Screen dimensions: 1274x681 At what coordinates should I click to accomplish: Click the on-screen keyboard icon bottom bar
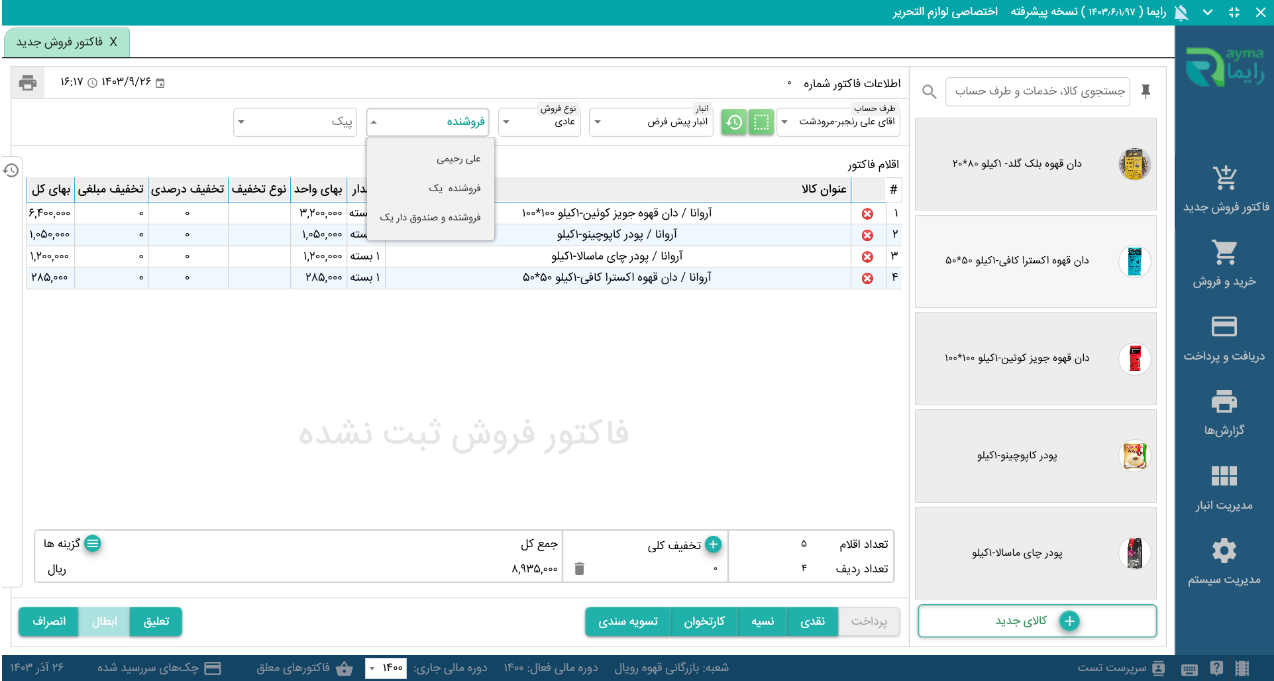(x=1190, y=666)
